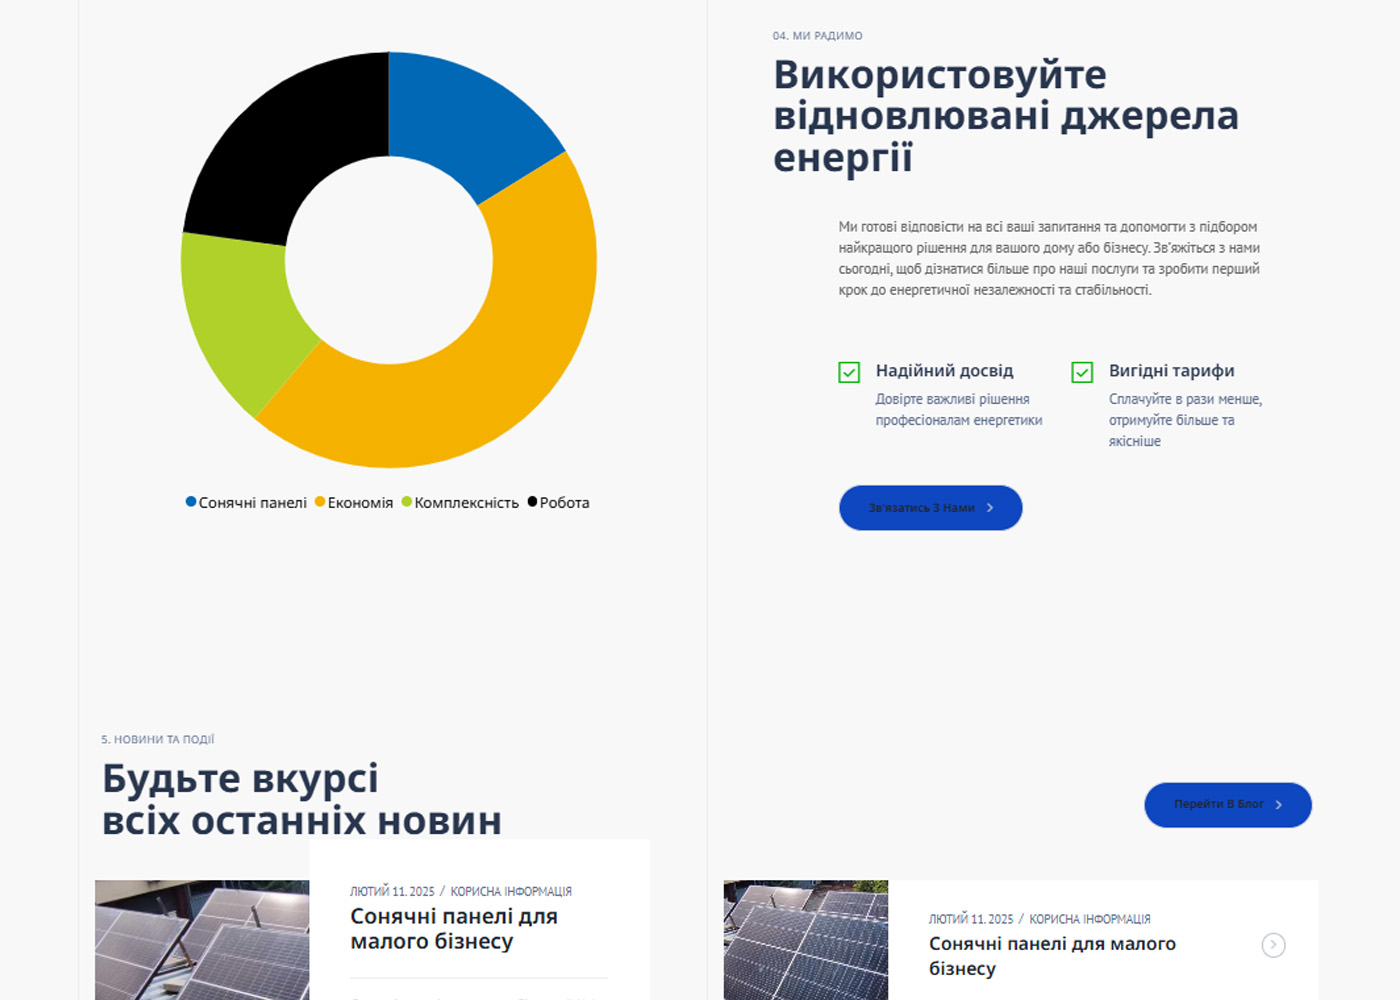
Task: Click the black Робота legend dot
Action: [x=532, y=502]
